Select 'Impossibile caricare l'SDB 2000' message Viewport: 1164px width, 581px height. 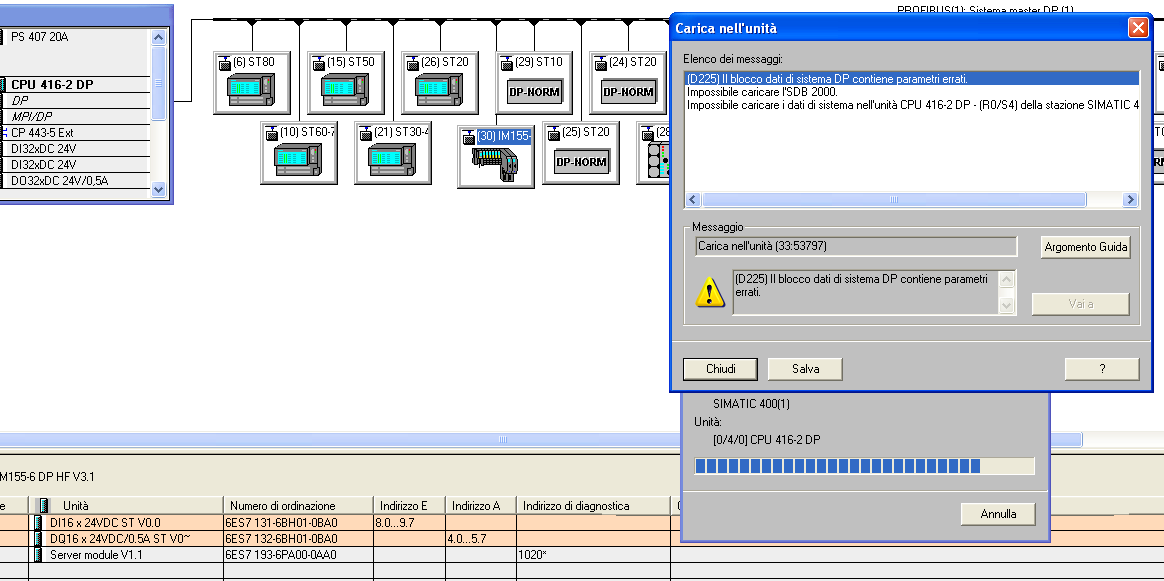pos(762,91)
